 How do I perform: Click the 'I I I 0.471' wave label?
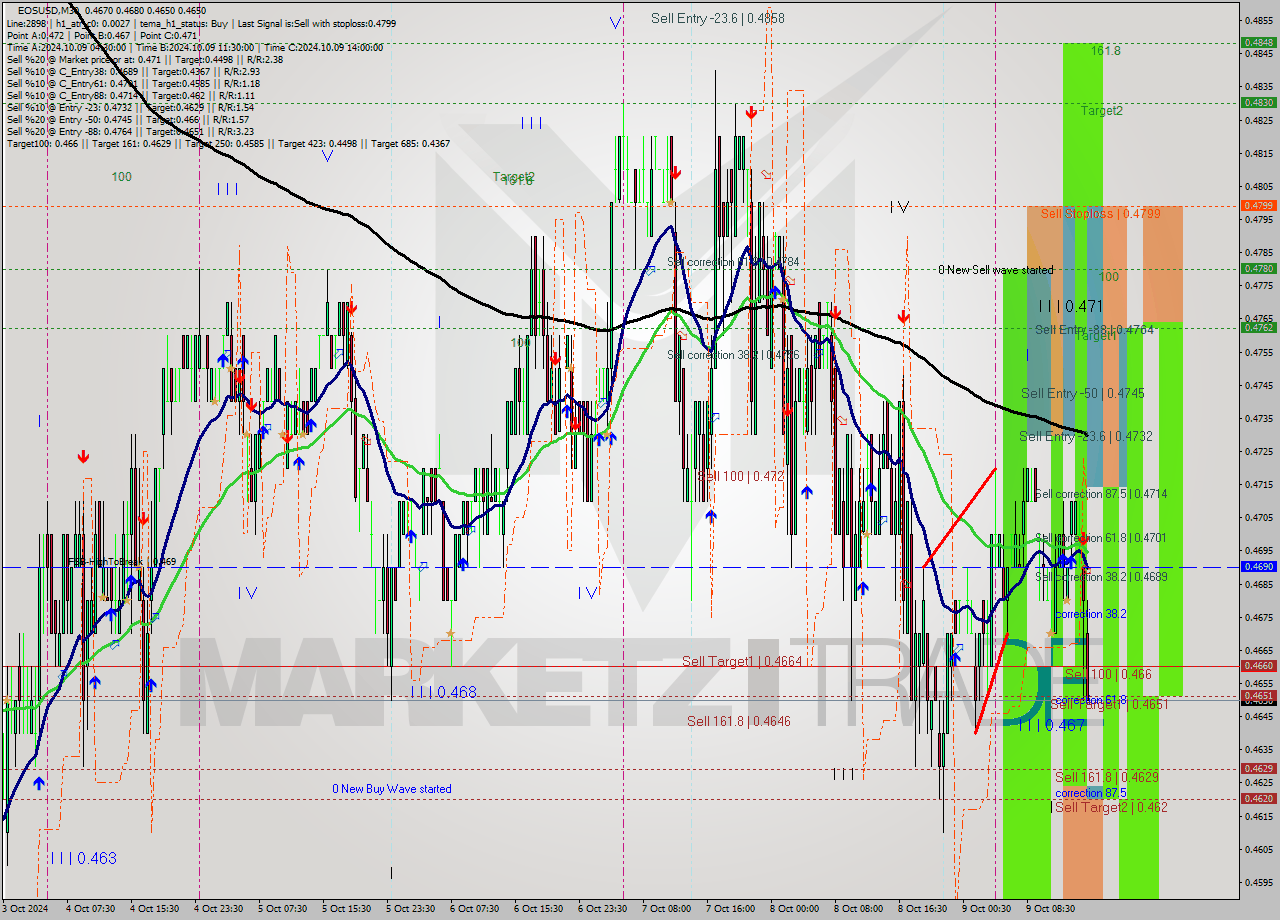click(x=1070, y=307)
